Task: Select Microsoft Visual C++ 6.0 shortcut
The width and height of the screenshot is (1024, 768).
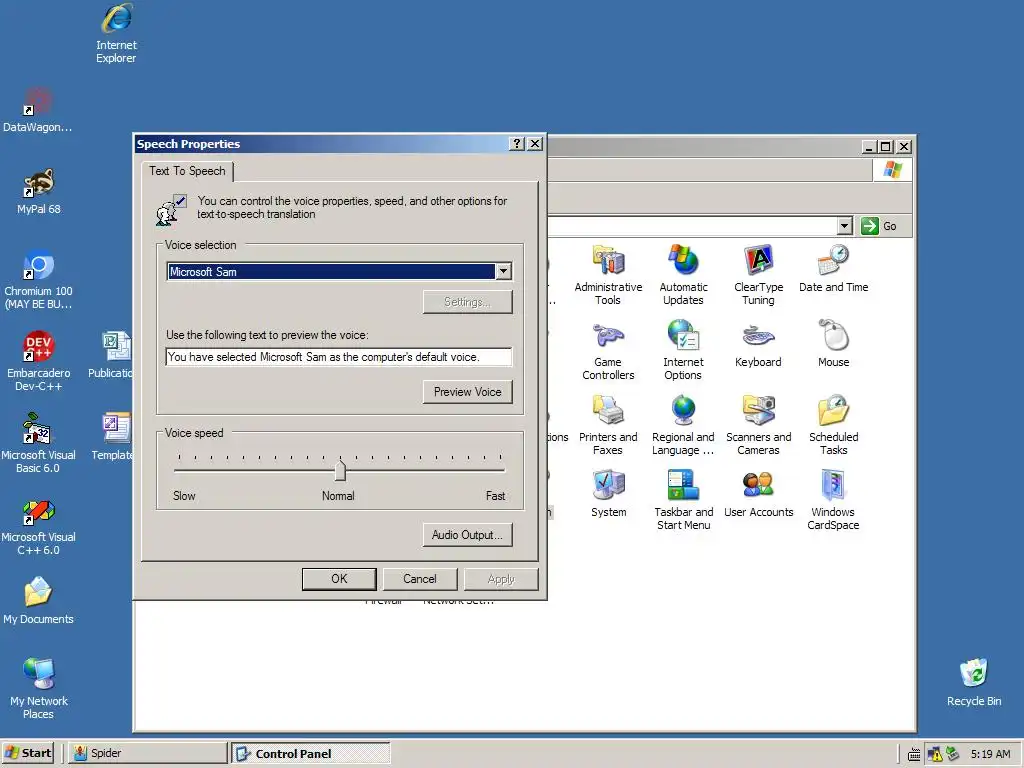Action: 38,525
